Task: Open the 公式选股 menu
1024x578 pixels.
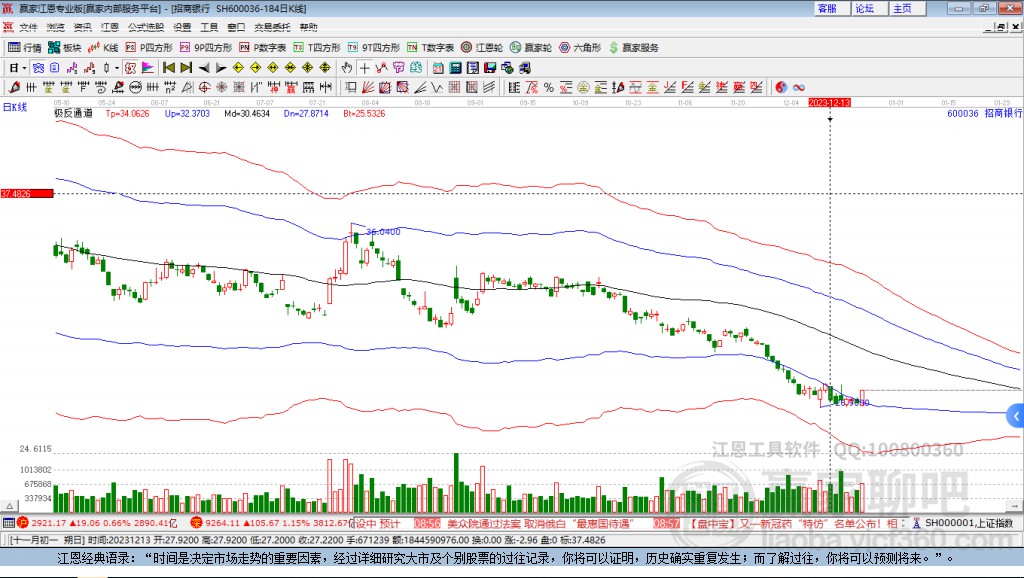Action: tap(145, 27)
